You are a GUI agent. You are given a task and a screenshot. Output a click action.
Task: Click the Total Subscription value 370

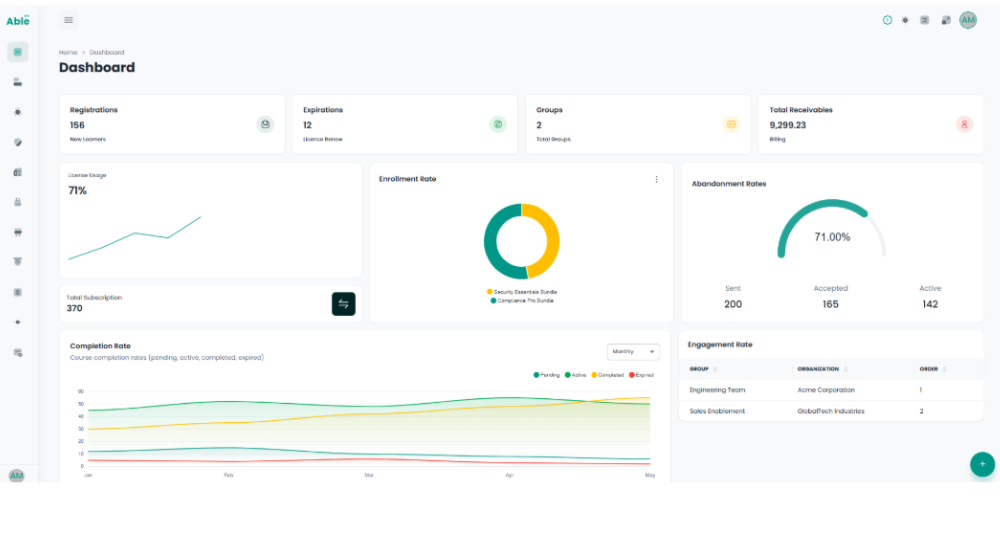[x=75, y=308]
